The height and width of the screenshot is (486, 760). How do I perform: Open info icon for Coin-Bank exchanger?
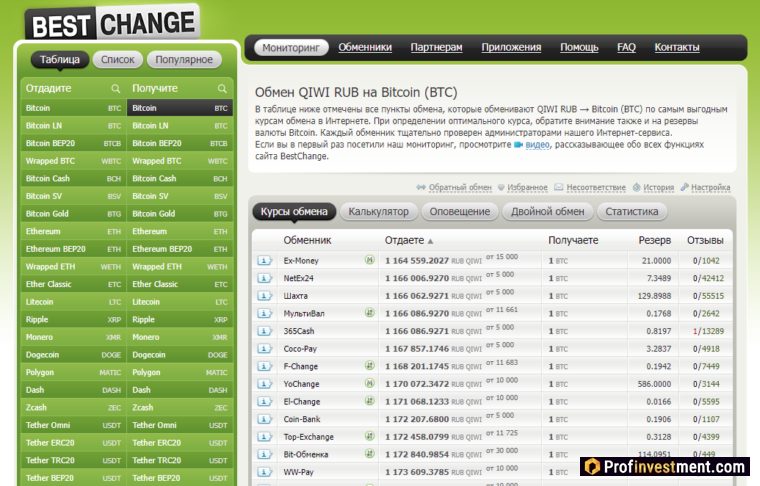click(265, 419)
